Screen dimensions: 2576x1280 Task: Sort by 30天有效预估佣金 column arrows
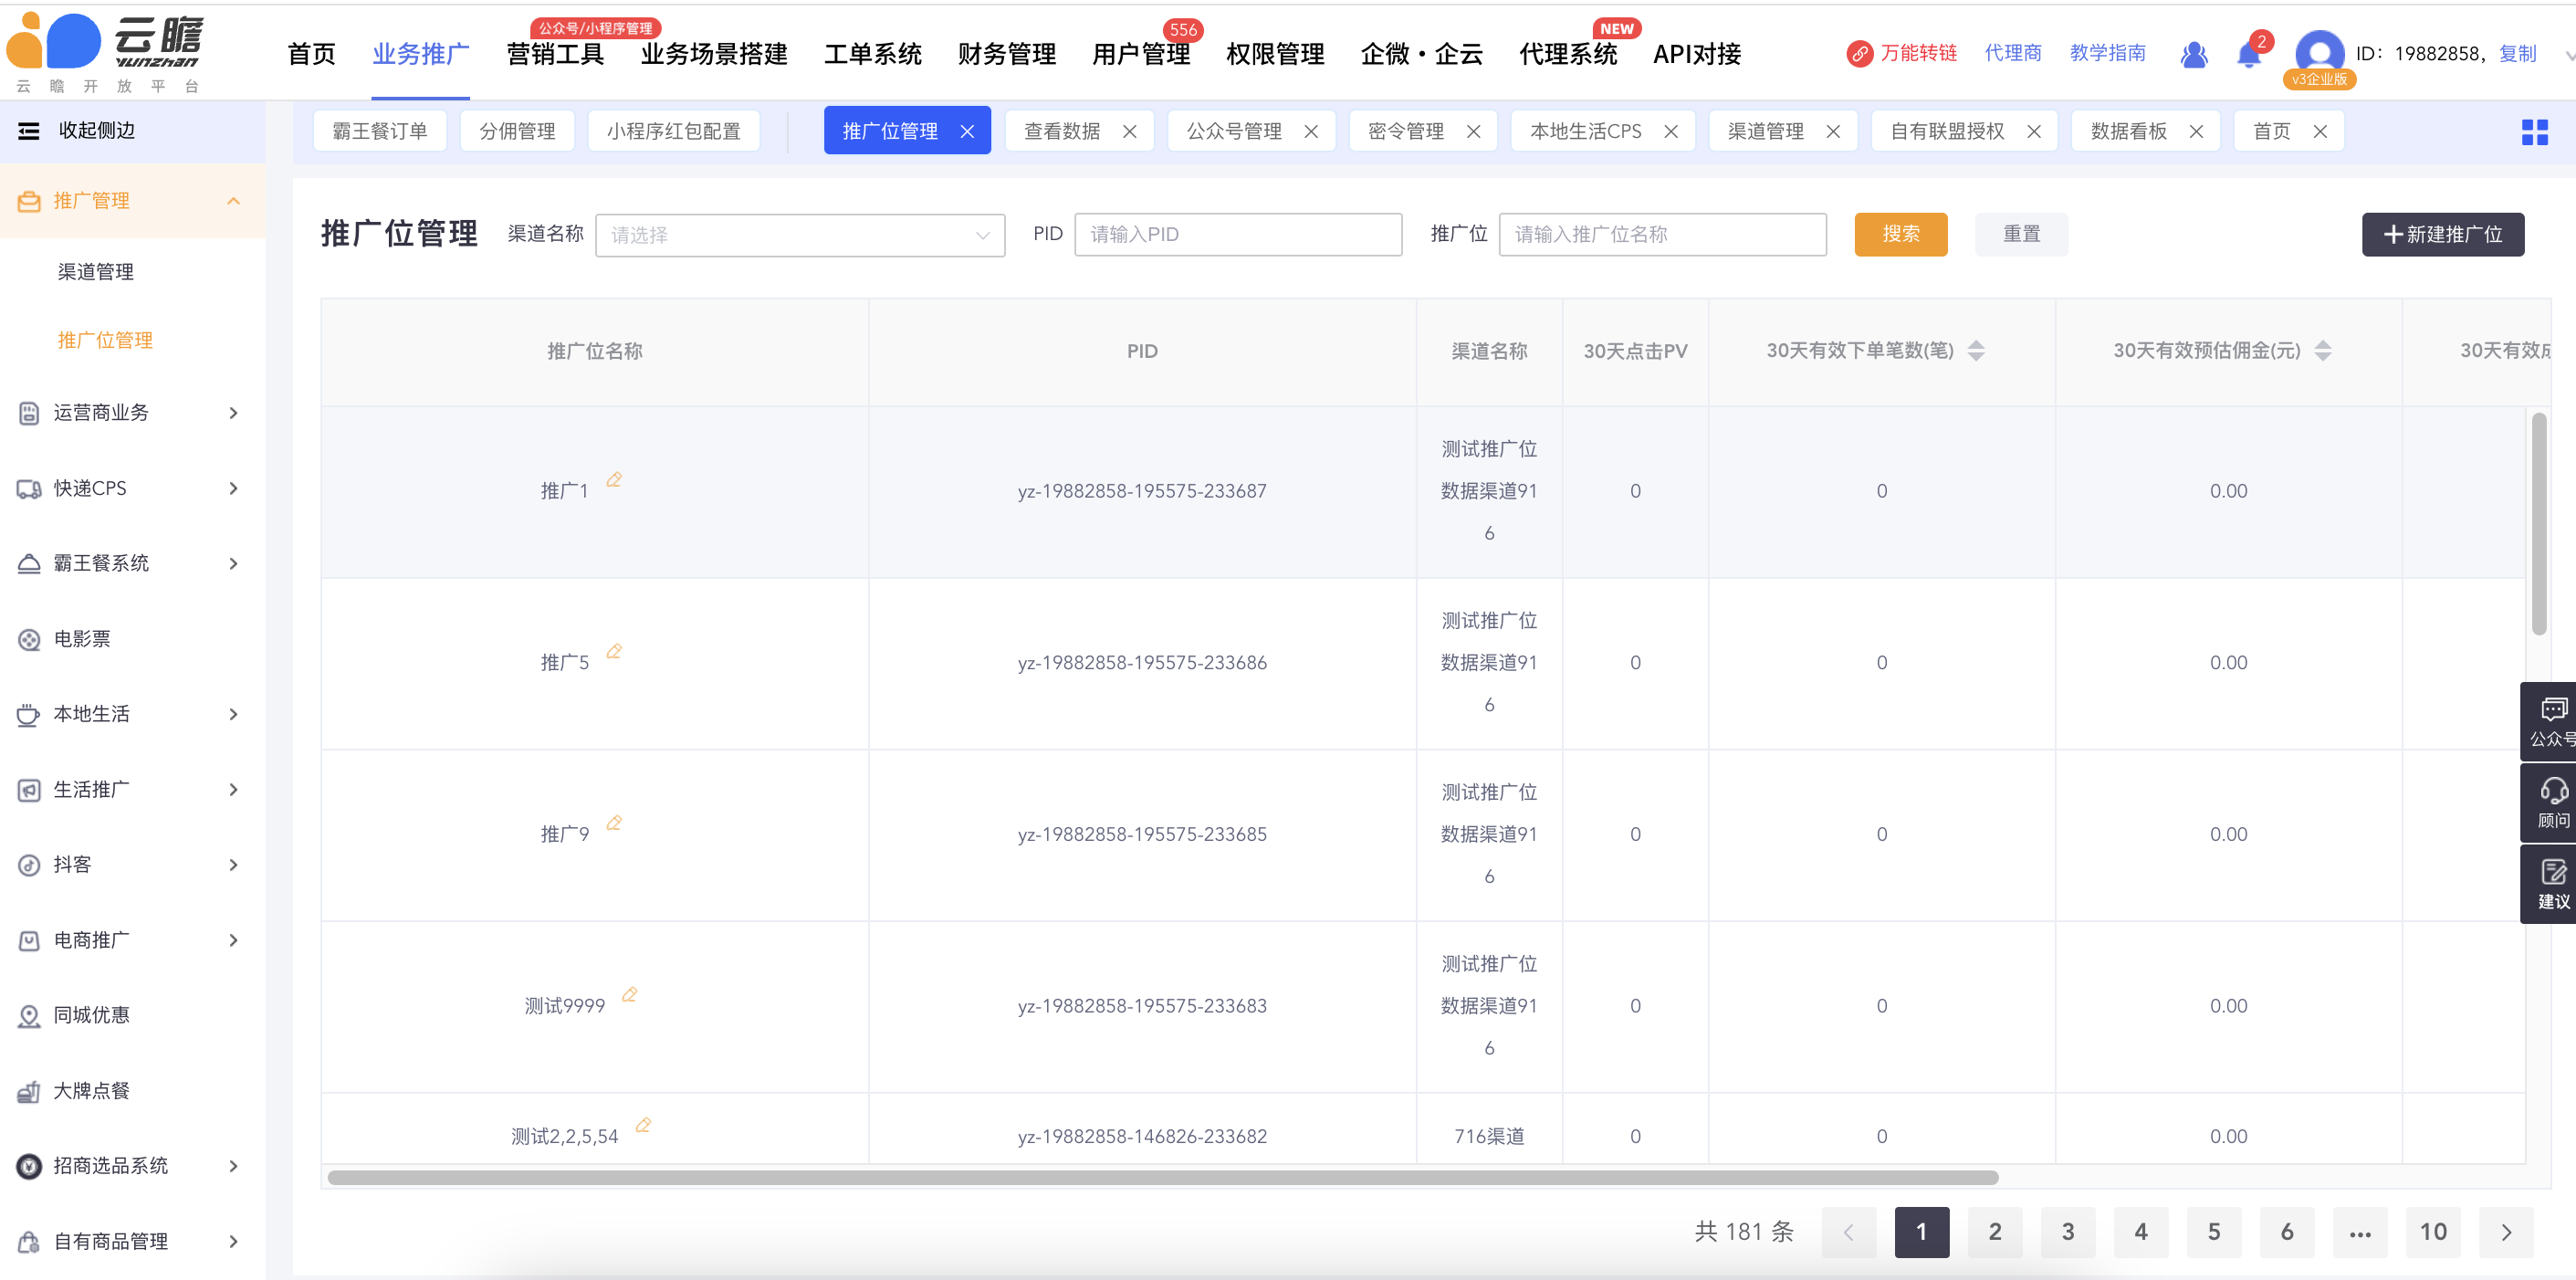[x=2323, y=351]
